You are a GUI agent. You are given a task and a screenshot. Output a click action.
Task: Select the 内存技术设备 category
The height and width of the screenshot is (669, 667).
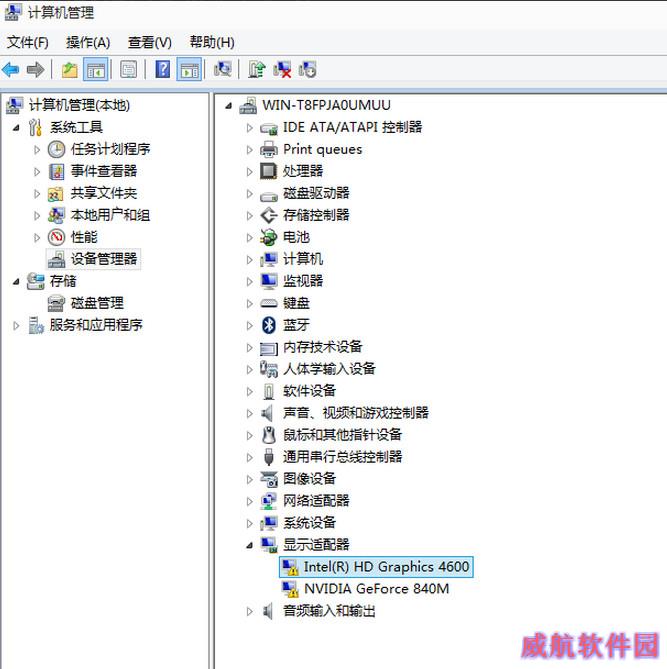click(x=323, y=347)
